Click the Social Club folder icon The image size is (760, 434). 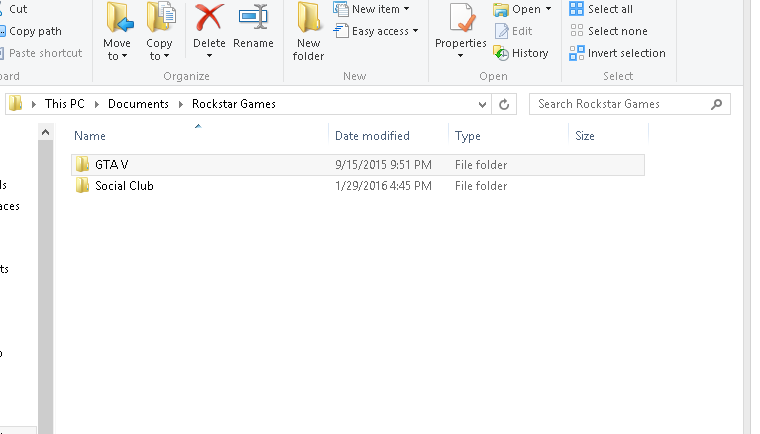click(82, 185)
